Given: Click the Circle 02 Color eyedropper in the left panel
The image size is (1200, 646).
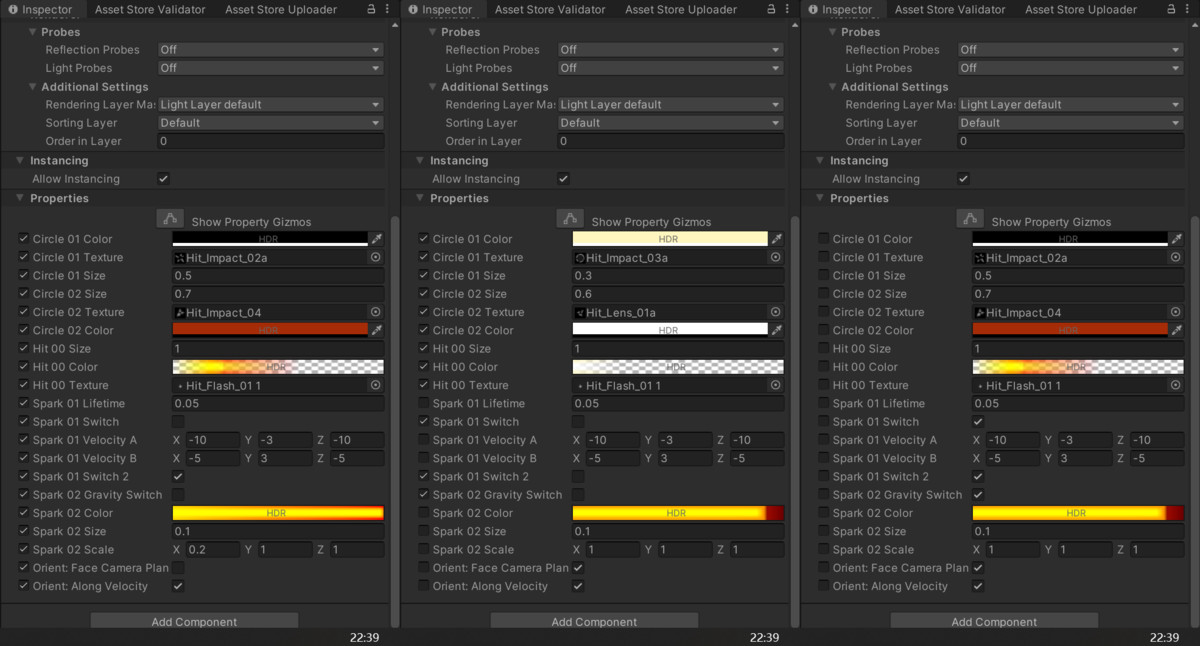Looking at the screenshot, I should [377, 330].
